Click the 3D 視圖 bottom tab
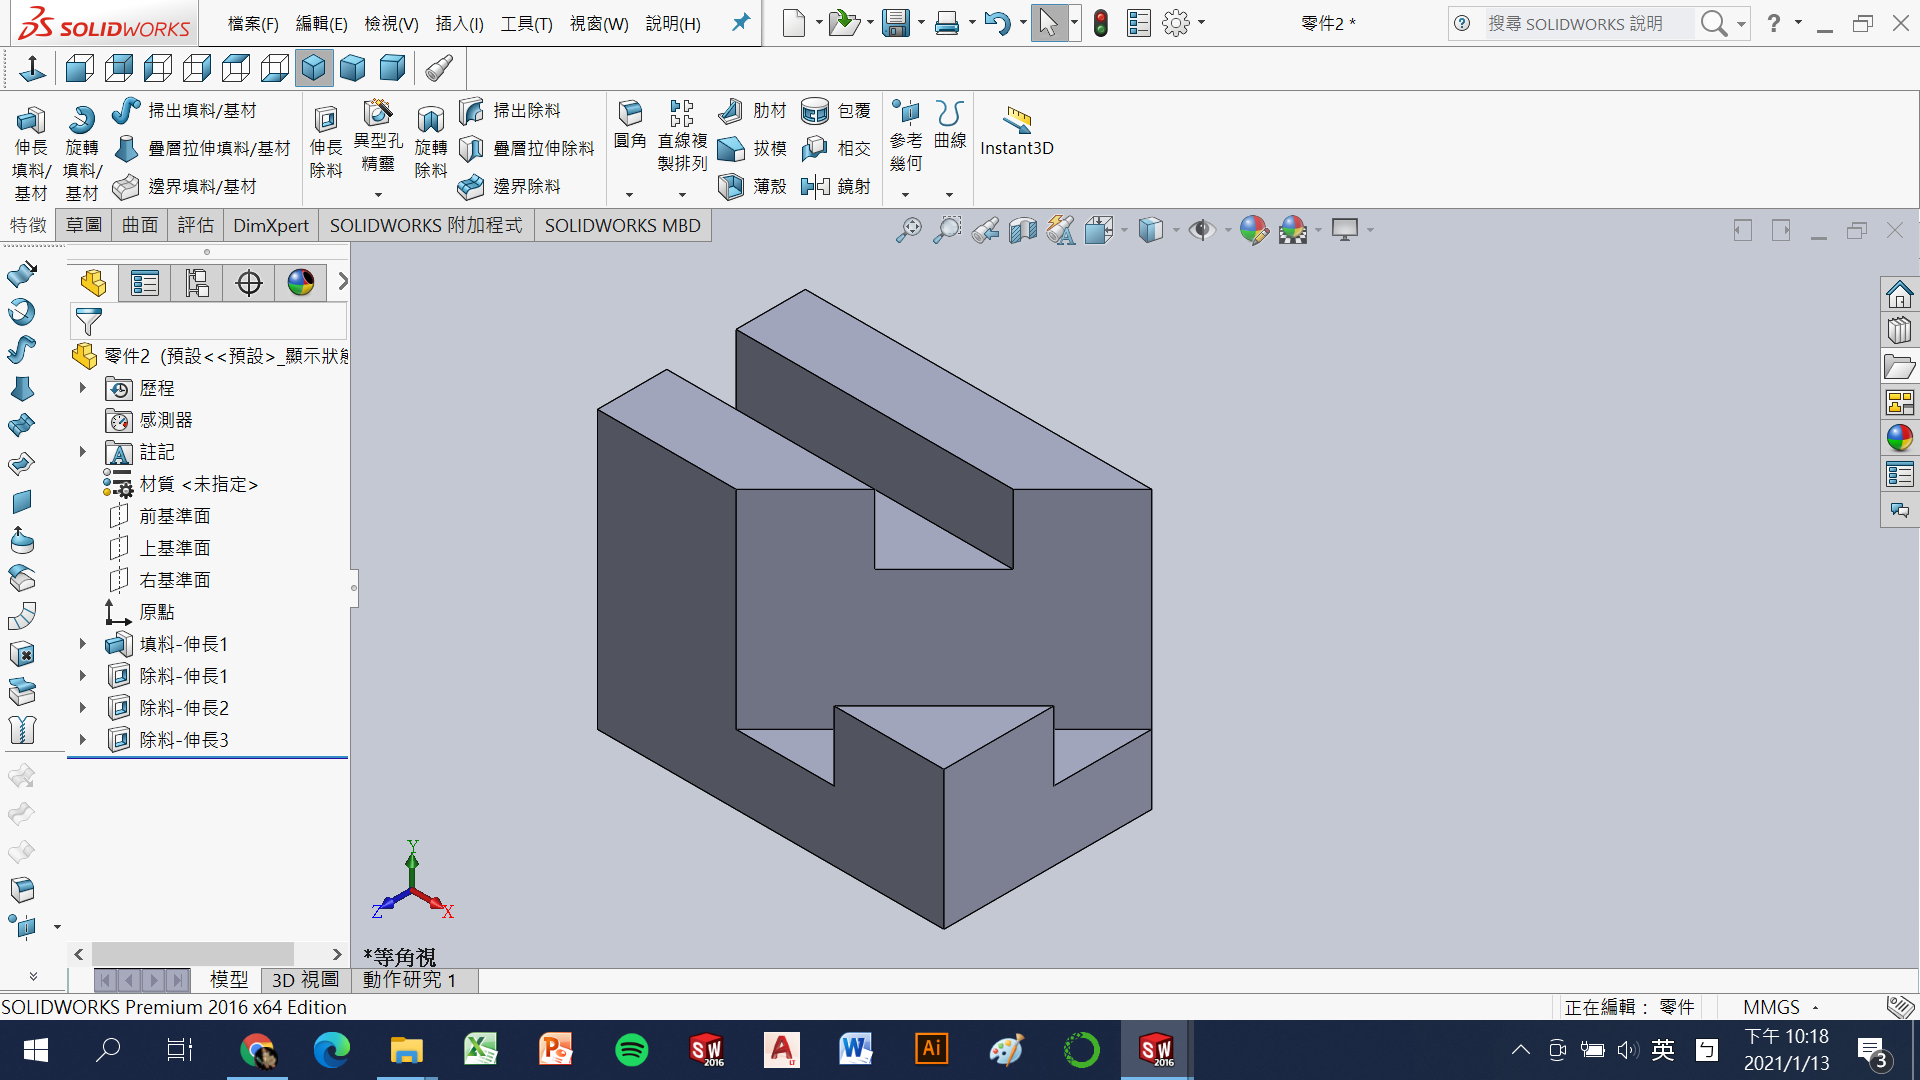 tap(305, 980)
